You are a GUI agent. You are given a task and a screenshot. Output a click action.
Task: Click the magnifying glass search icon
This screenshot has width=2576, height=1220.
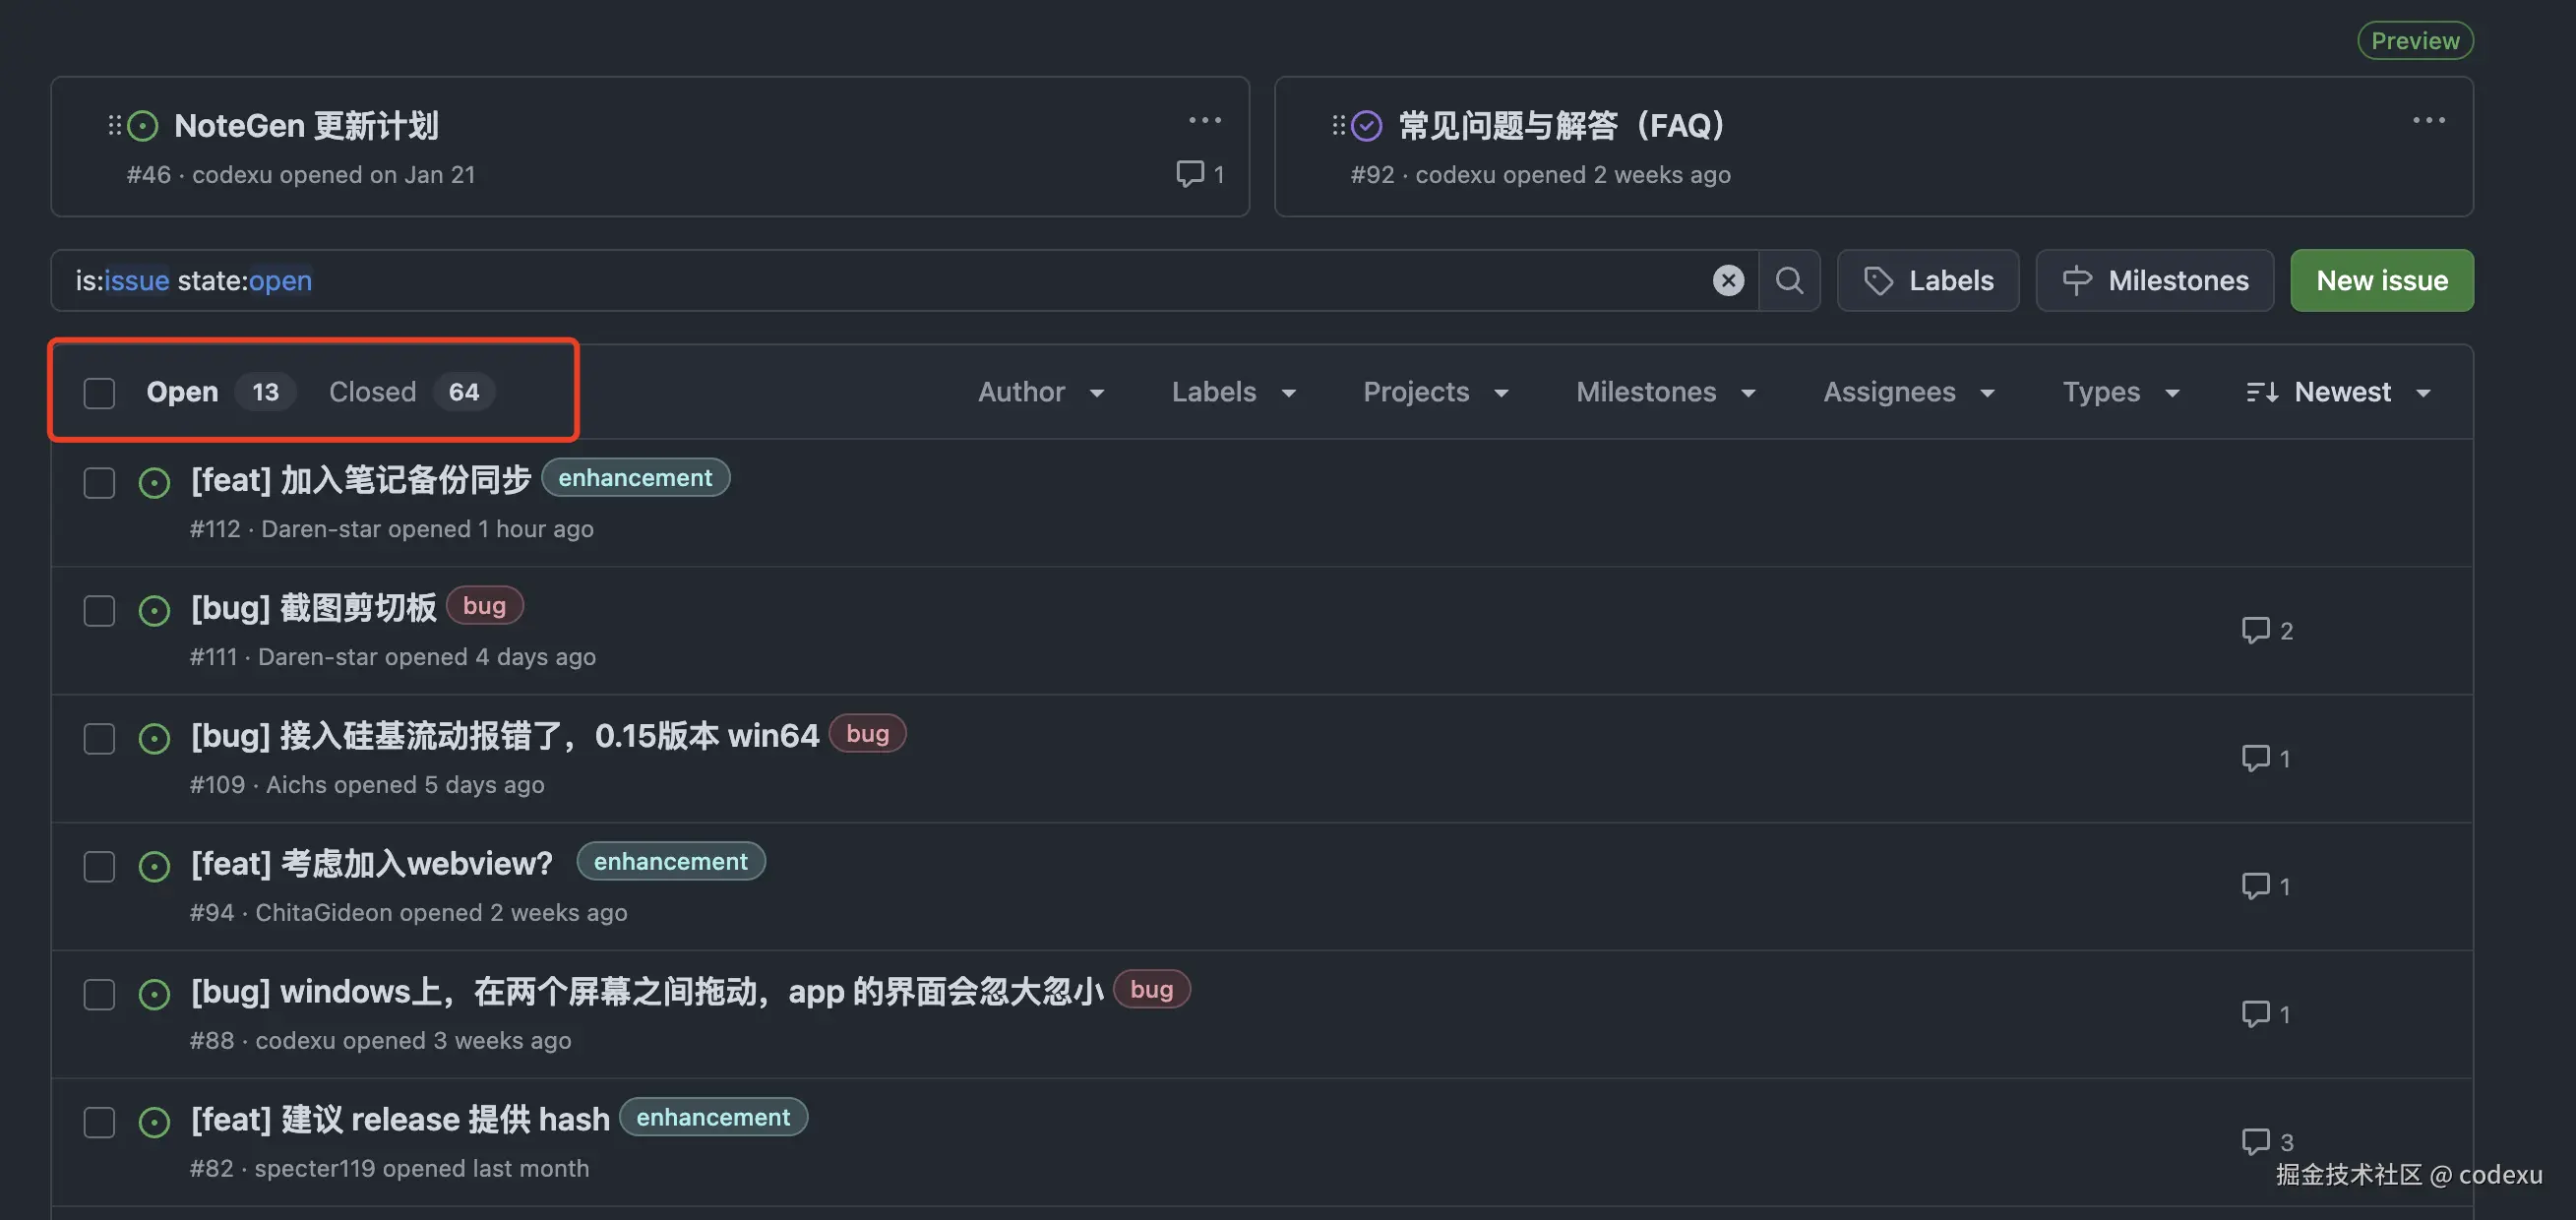click(1789, 280)
